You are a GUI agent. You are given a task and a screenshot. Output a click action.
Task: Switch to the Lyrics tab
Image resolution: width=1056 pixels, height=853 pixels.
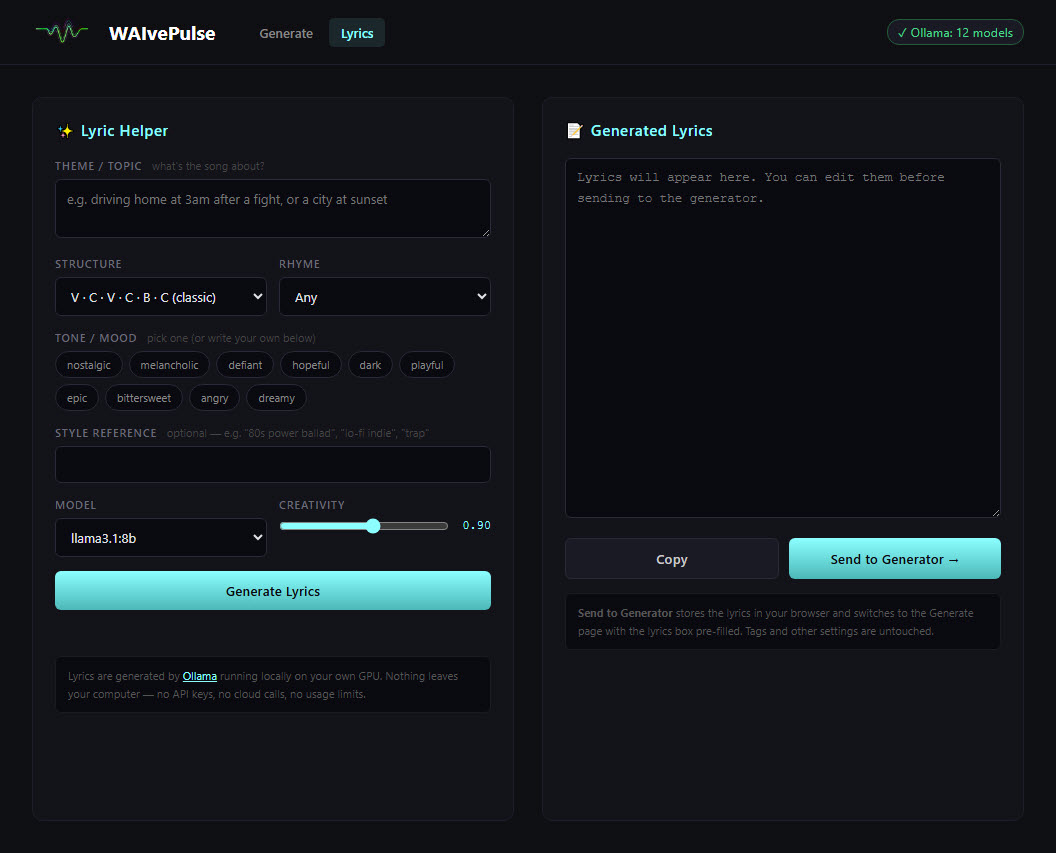357,33
